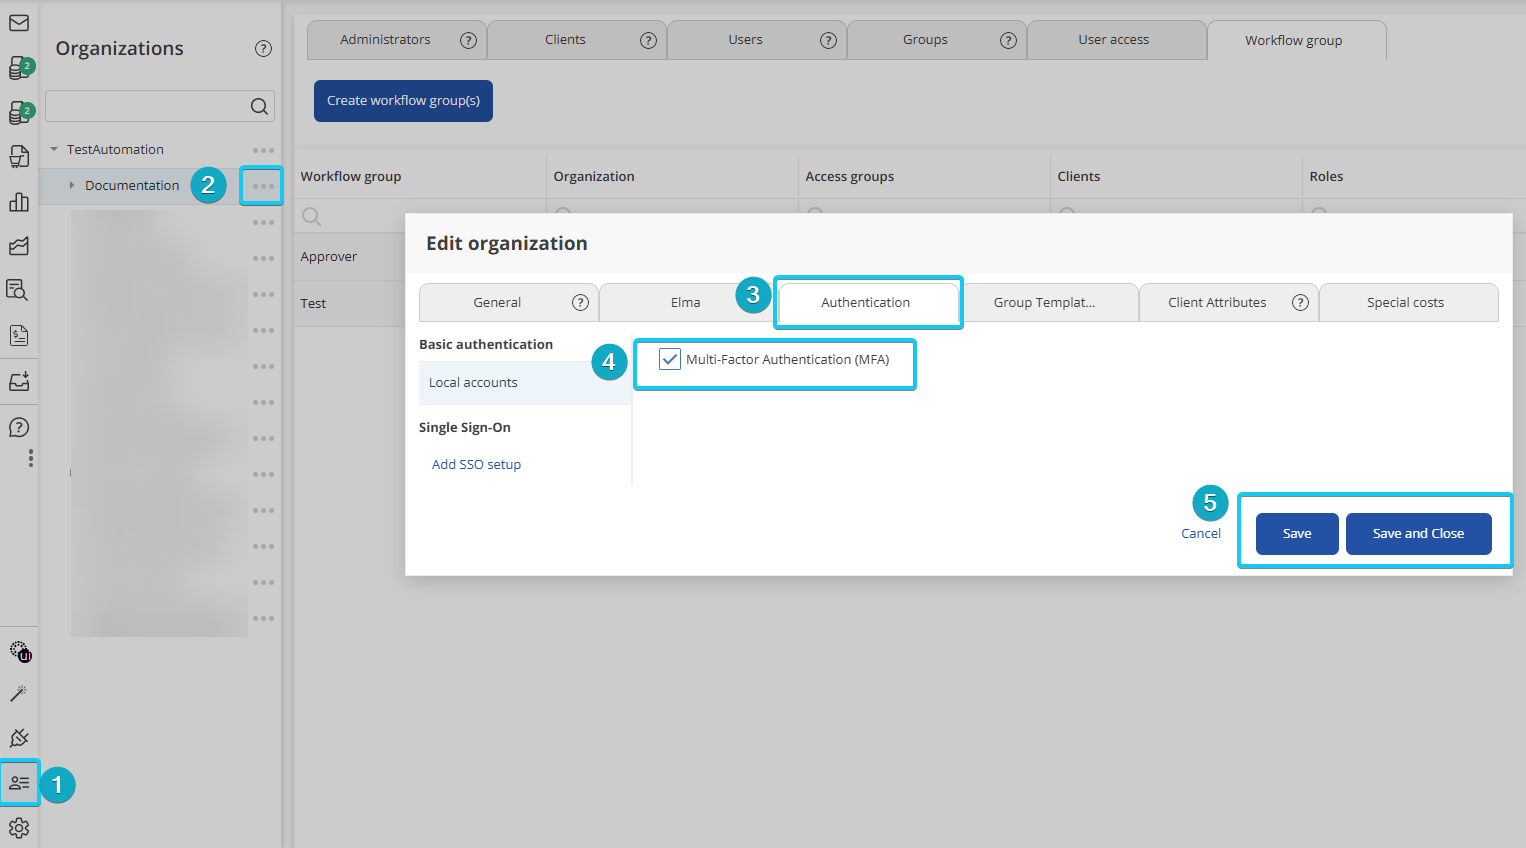1526x848 pixels.
Task: Open the Elma tab
Action: 686,302
